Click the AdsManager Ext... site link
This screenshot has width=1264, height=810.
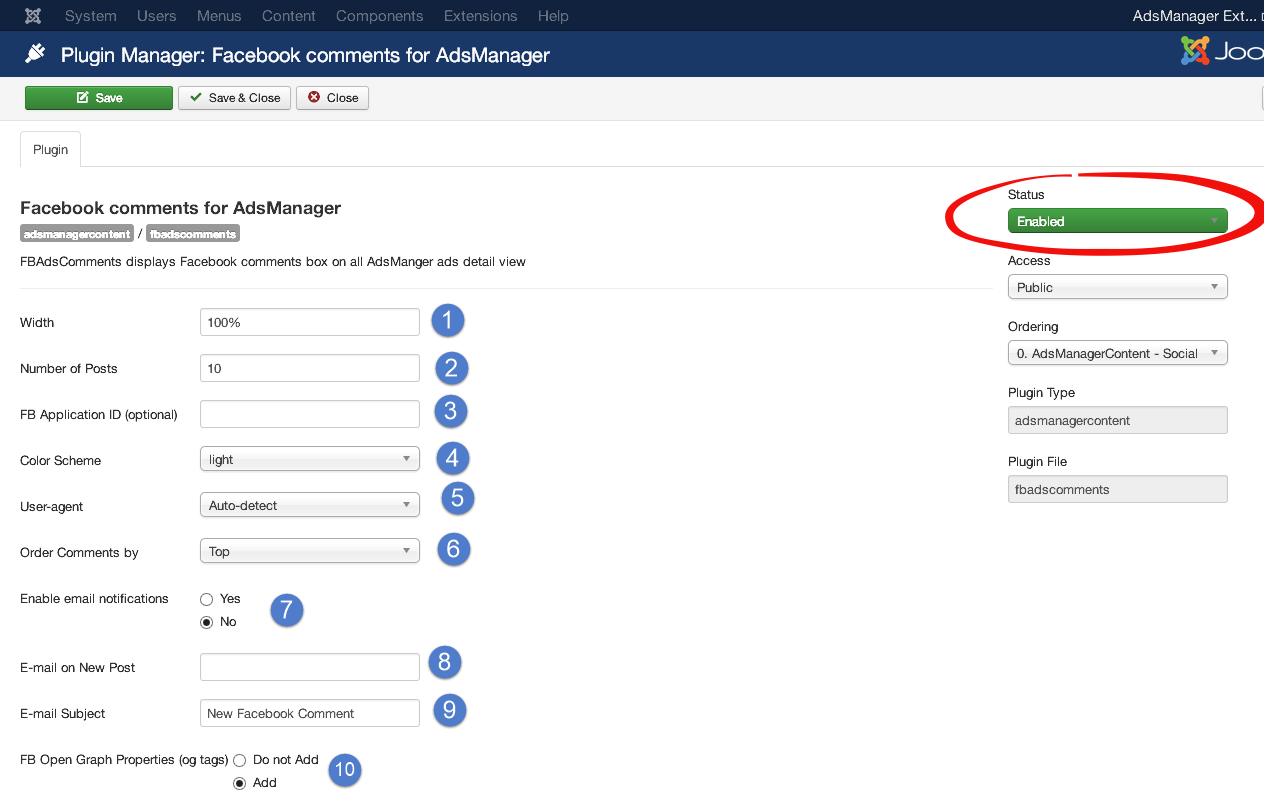[x=1197, y=16]
